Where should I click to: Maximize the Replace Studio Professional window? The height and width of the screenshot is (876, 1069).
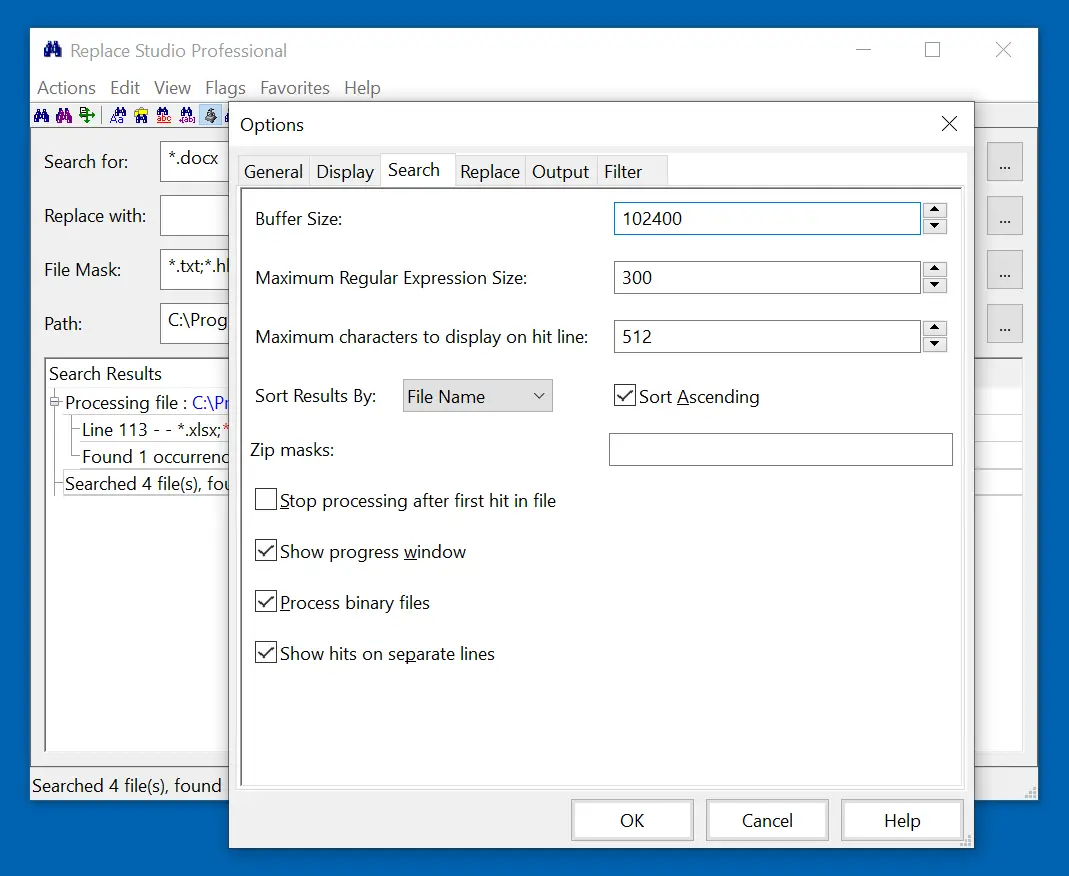[x=932, y=50]
